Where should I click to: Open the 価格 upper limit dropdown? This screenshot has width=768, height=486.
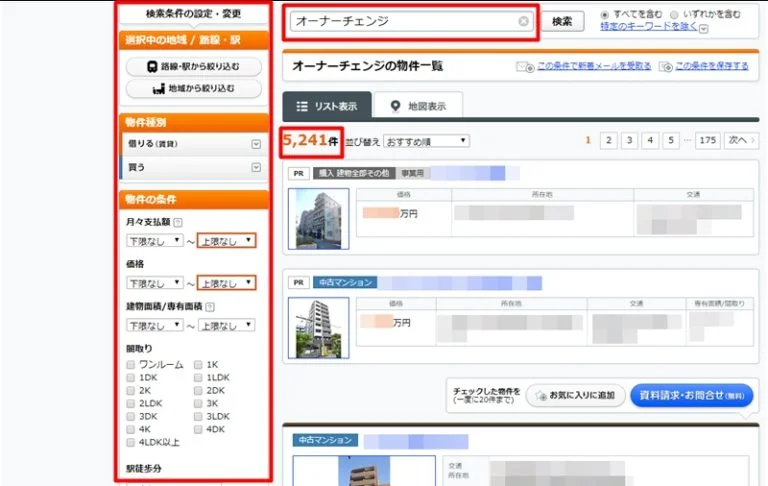pyautogui.click(x=226, y=283)
